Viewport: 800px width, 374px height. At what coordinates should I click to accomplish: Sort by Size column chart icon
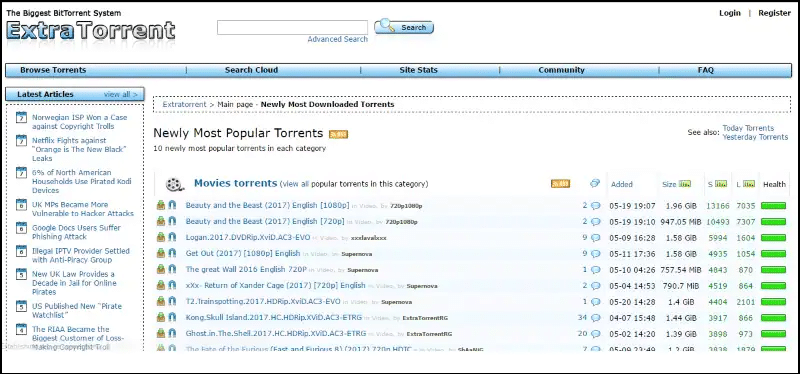click(685, 184)
